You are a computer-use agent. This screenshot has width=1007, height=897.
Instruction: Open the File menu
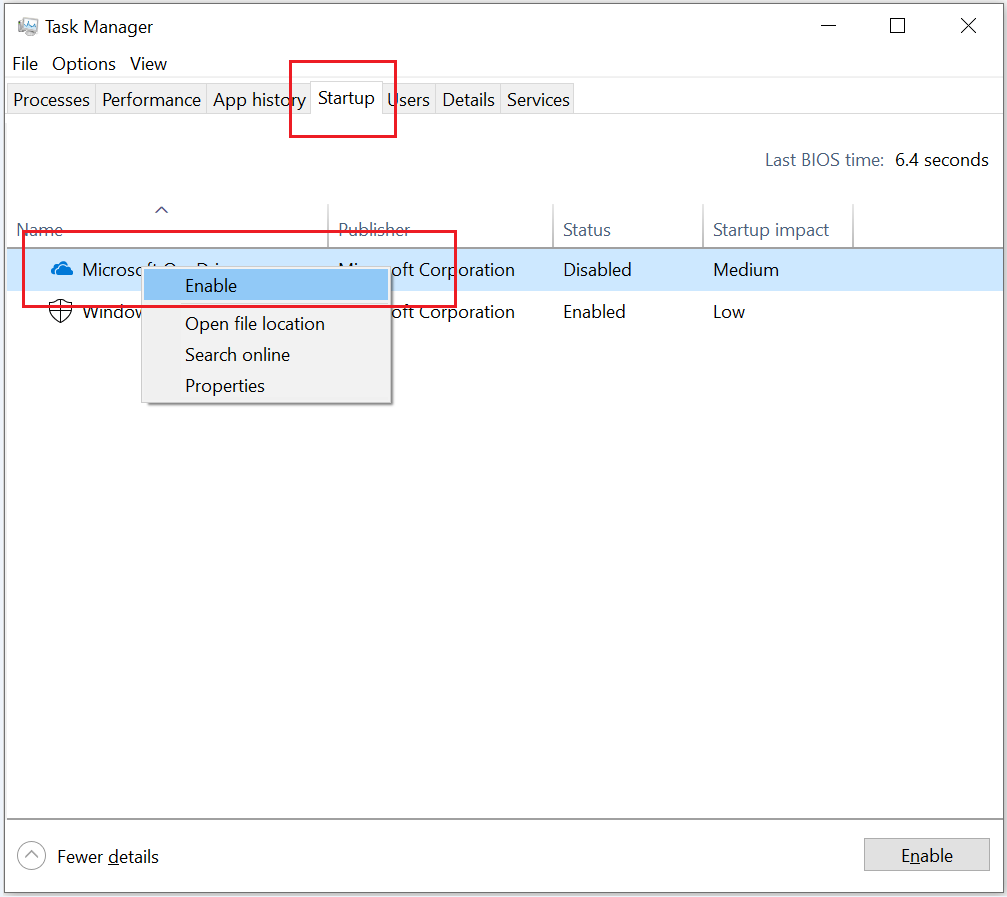(25, 64)
